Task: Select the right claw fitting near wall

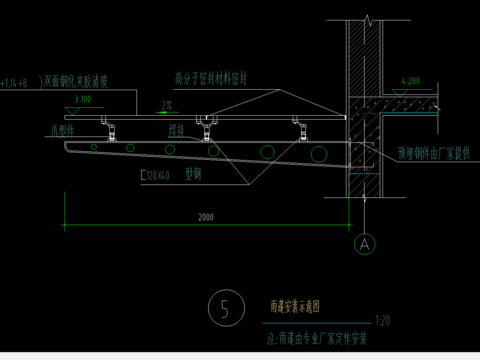Action: [300, 128]
